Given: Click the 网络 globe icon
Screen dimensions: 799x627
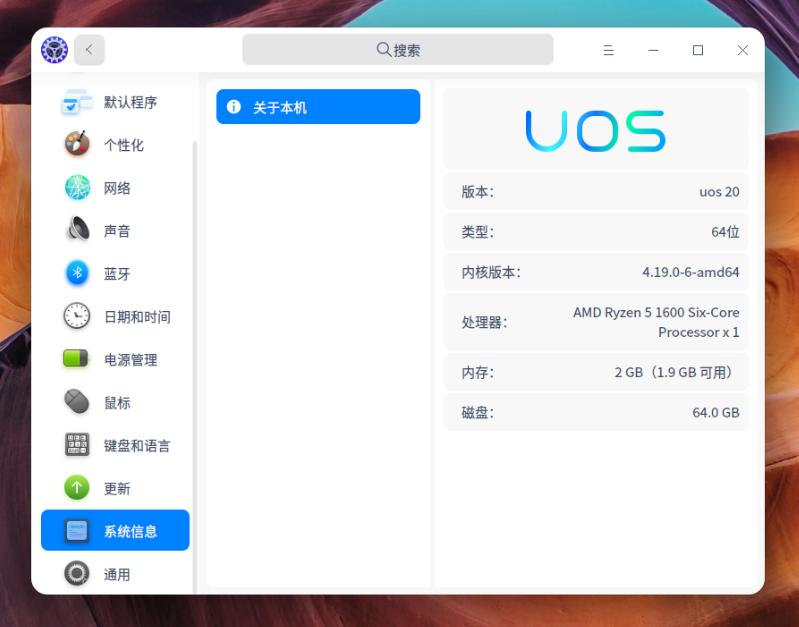Looking at the screenshot, I should click(x=77, y=188).
